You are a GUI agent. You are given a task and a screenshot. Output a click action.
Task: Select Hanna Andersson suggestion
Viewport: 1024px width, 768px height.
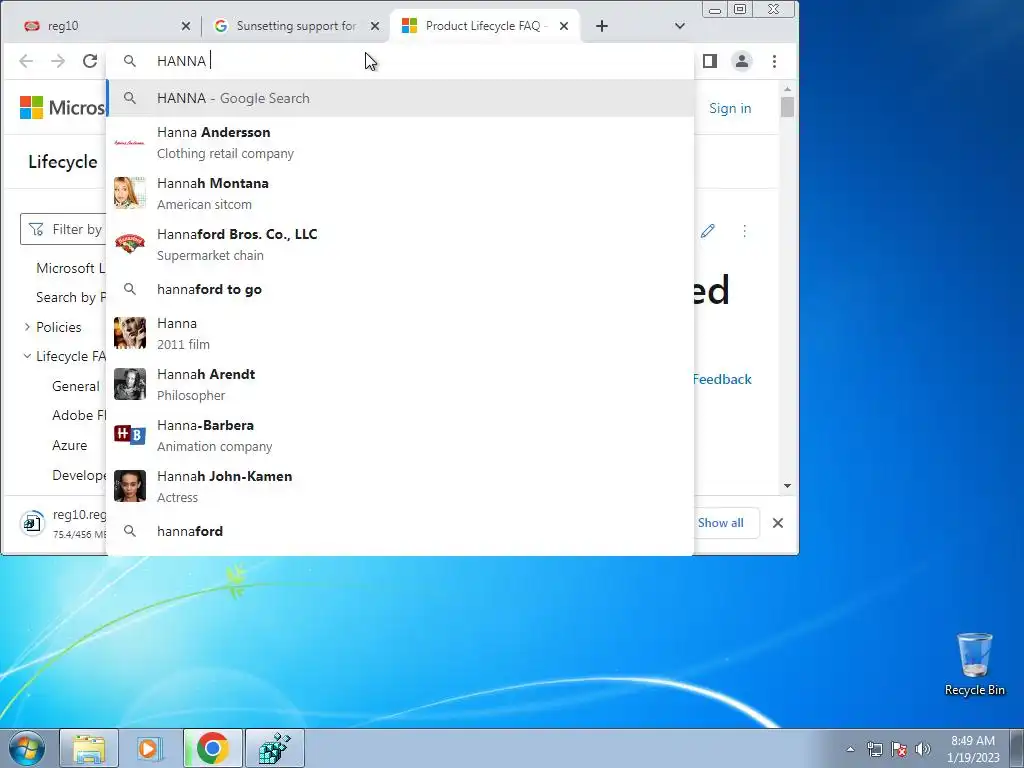[x=400, y=142]
